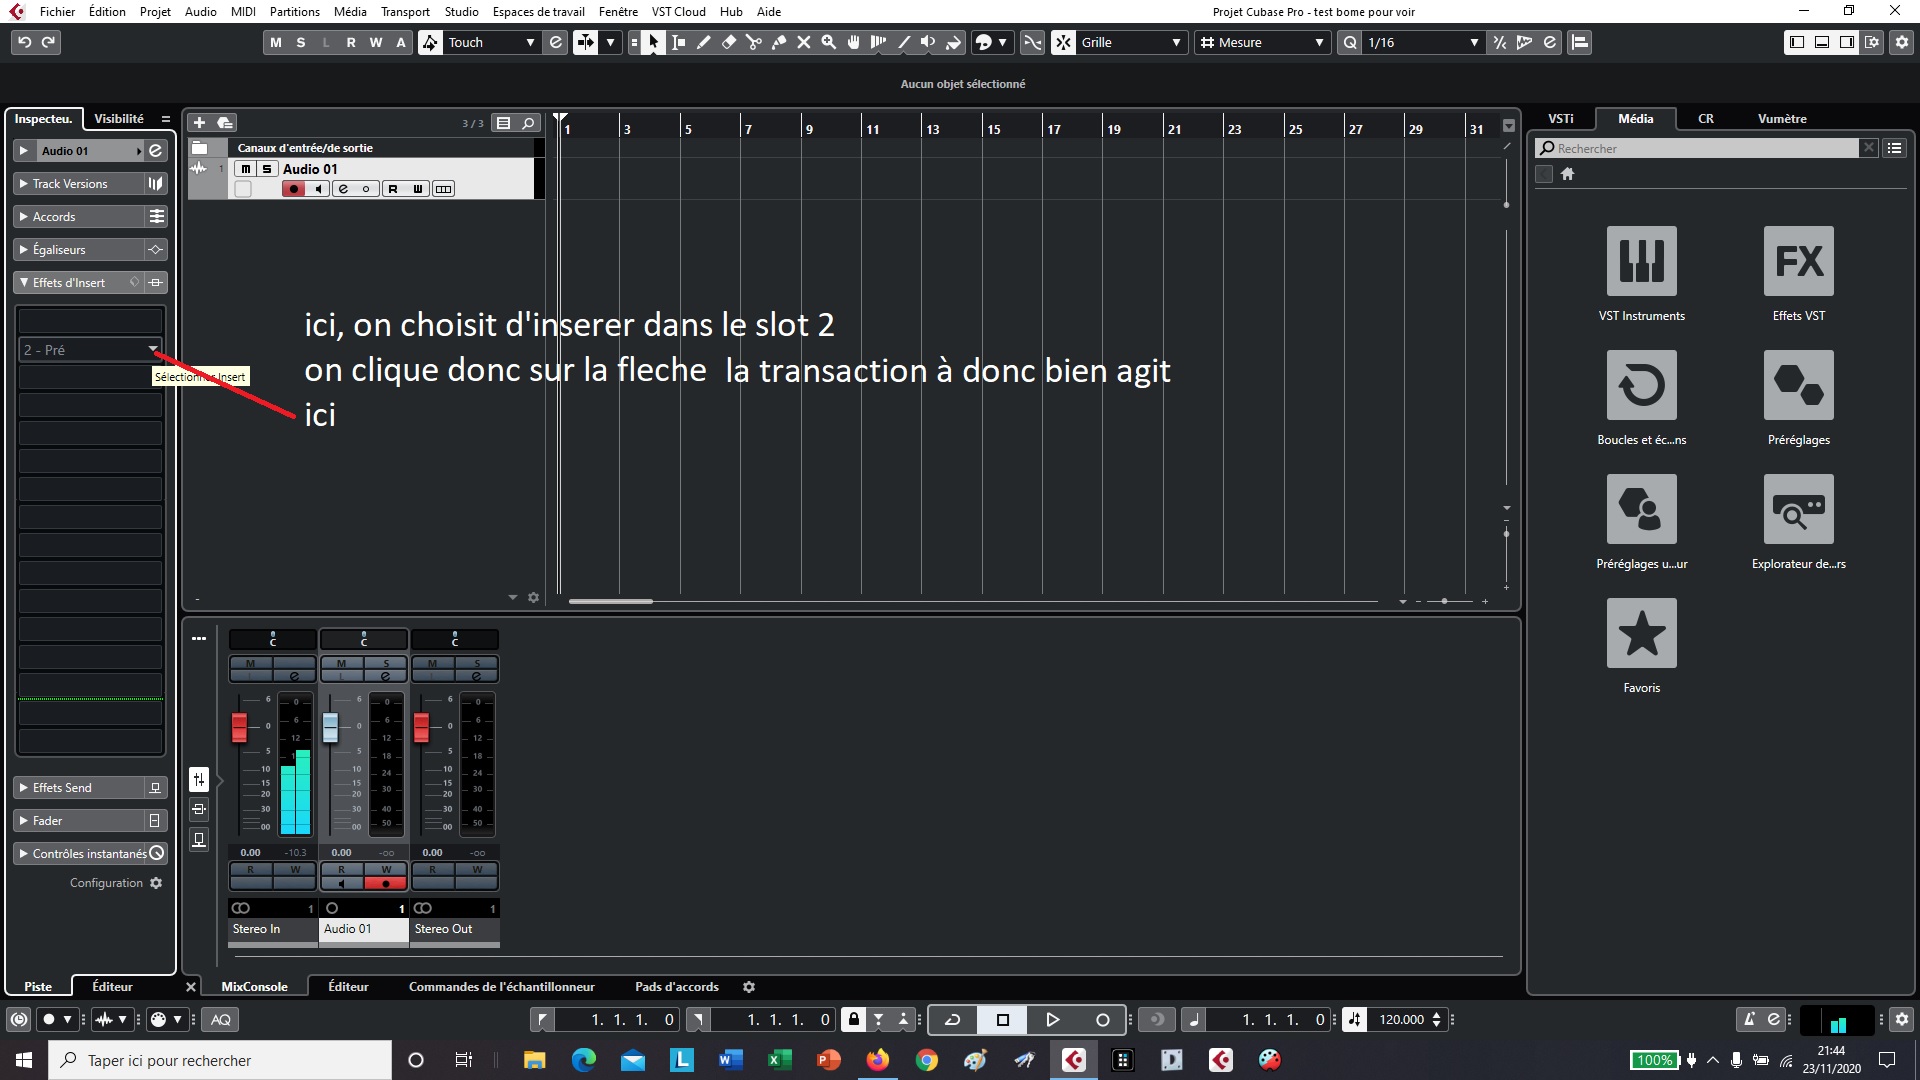Expand the Effets Send section
Image resolution: width=1920 pixels, height=1080 pixels.
coord(22,787)
